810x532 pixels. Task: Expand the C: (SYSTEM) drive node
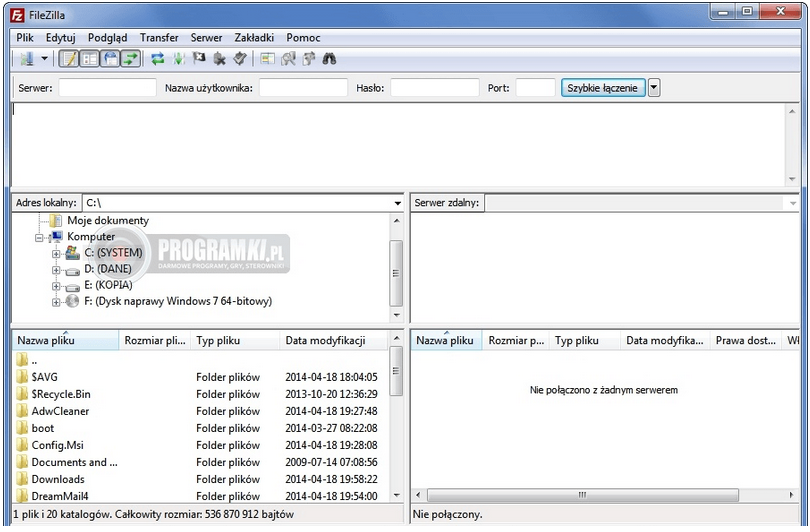click(x=56, y=254)
